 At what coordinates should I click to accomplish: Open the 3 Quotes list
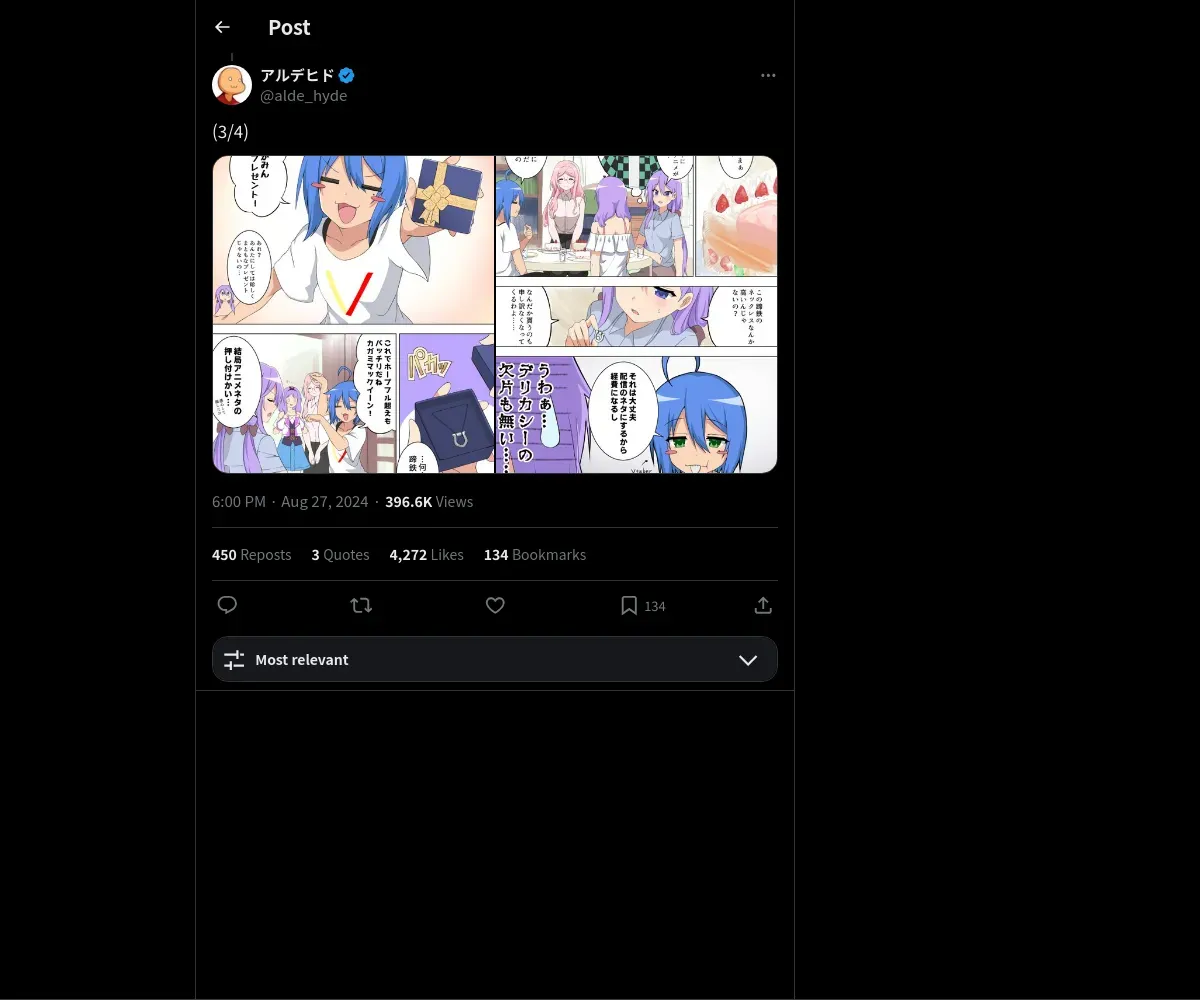341,554
